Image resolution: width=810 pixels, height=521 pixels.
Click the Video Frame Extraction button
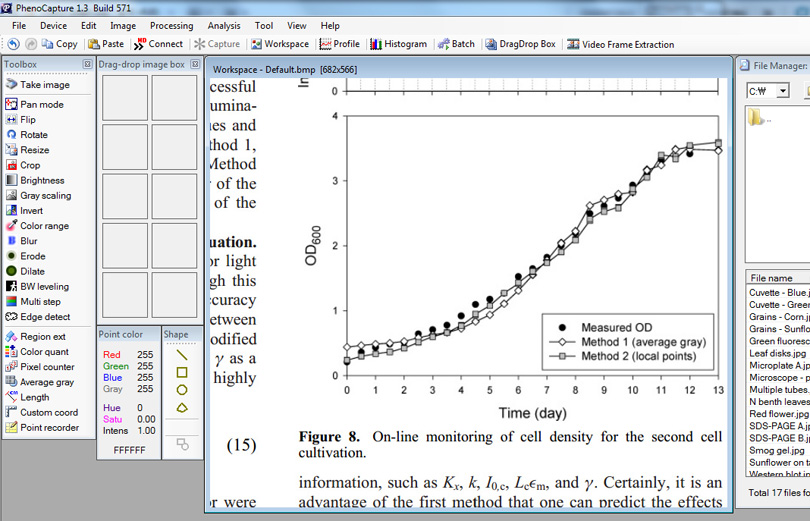(620, 44)
